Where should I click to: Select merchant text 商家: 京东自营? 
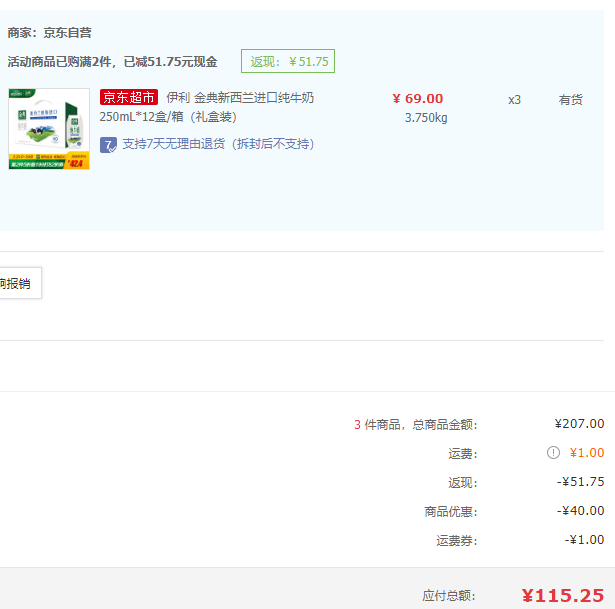(49, 33)
